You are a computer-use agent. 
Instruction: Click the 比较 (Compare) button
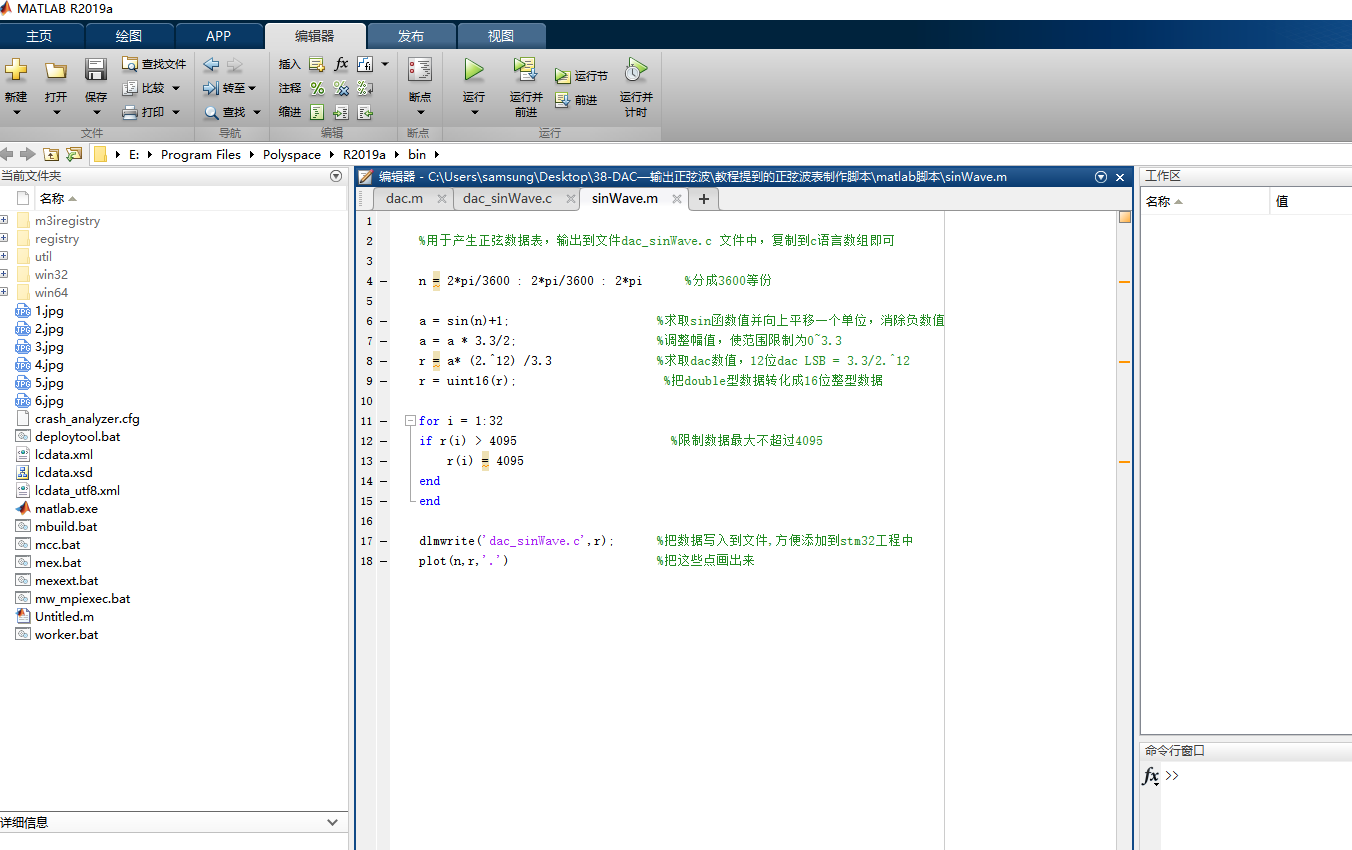[151, 88]
